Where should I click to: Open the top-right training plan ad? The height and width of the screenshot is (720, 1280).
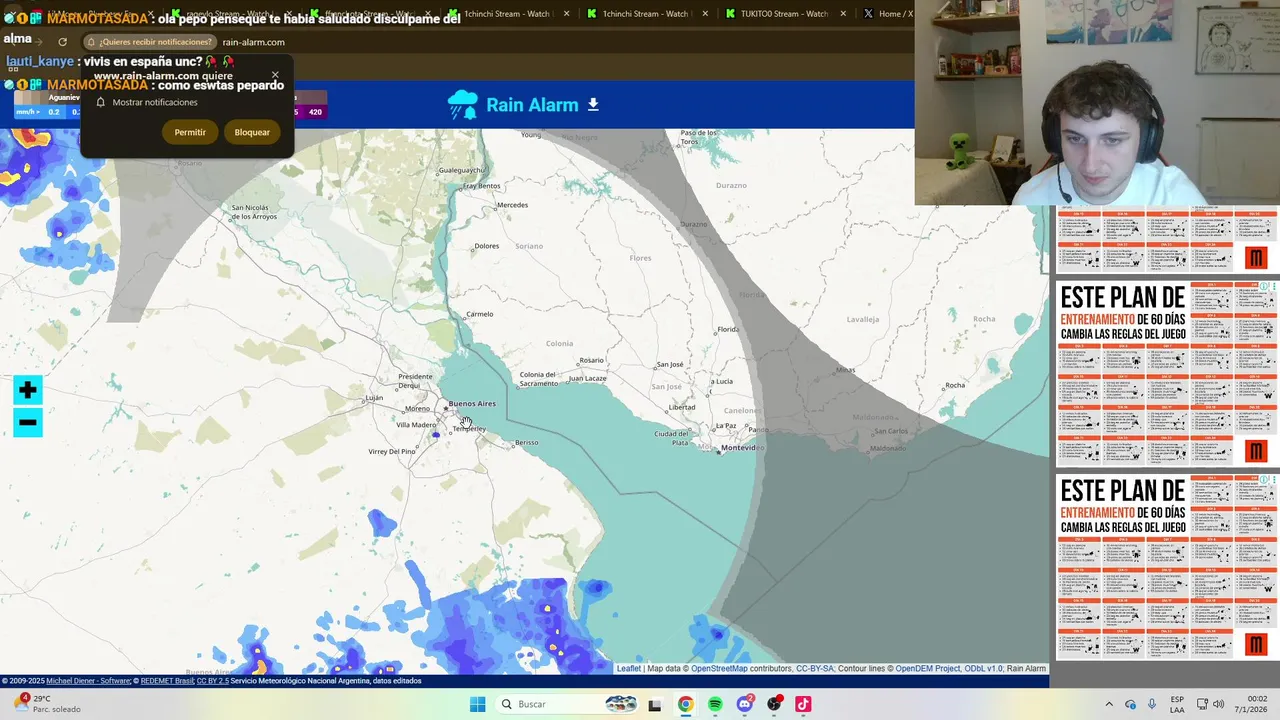pos(1167,239)
